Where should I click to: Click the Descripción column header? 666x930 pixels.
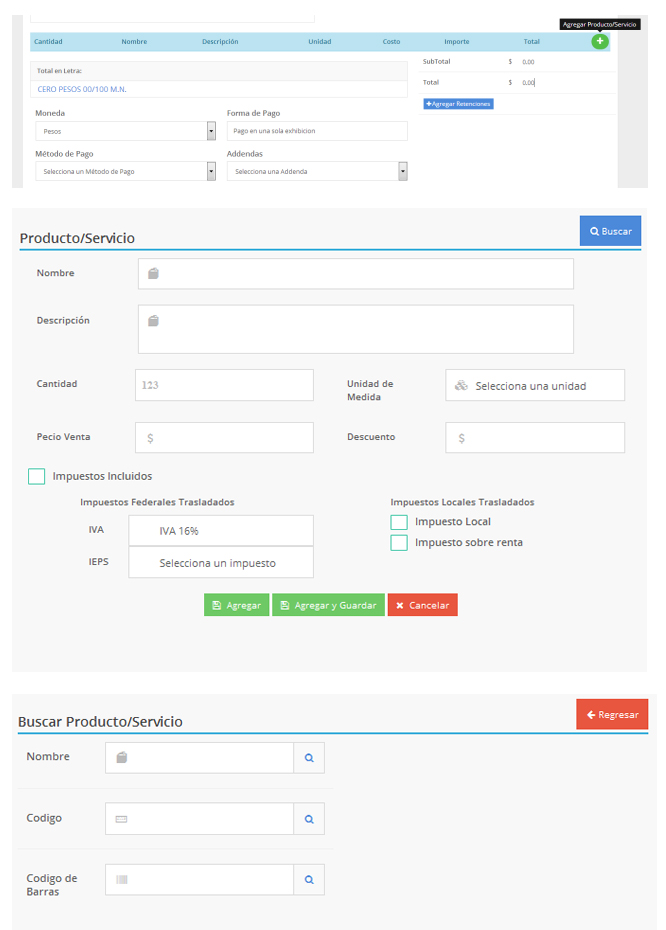tap(220, 42)
